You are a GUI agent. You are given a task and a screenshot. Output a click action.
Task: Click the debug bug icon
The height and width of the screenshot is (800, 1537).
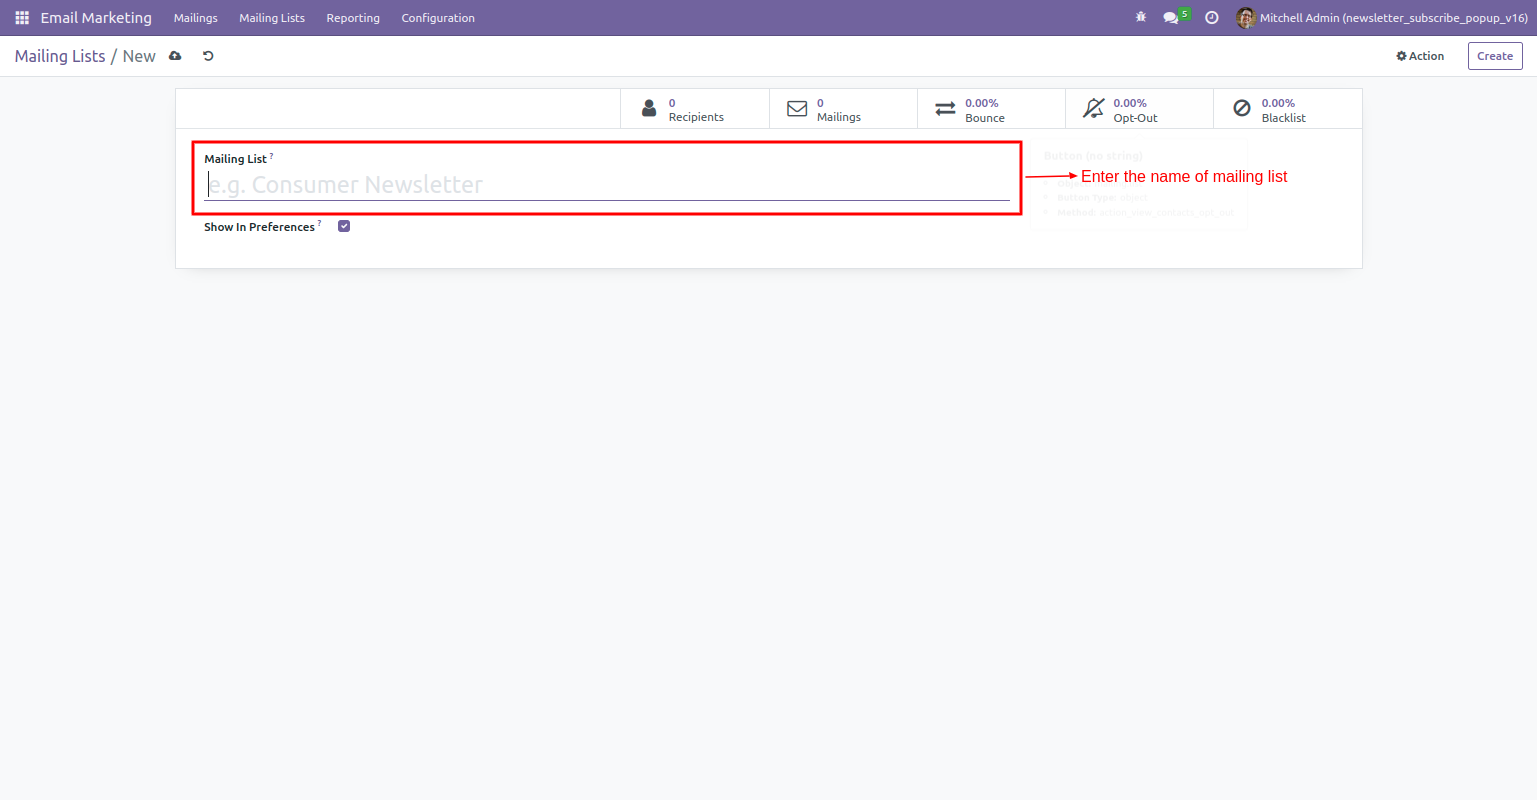[x=1141, y=18]
